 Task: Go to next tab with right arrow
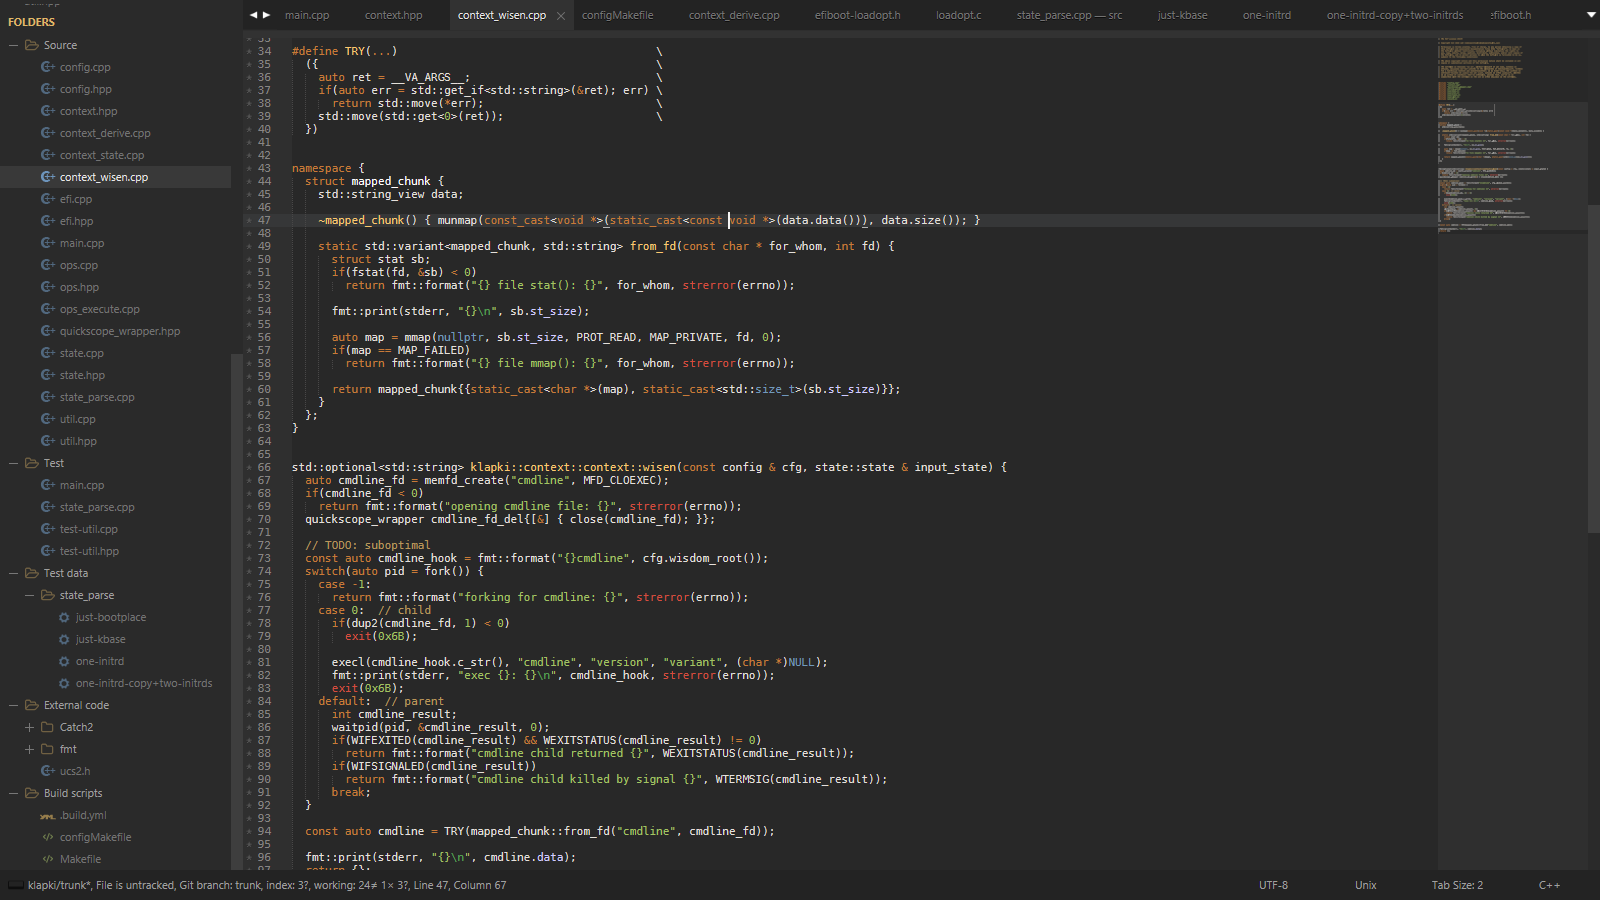click(x=266, y=15)
